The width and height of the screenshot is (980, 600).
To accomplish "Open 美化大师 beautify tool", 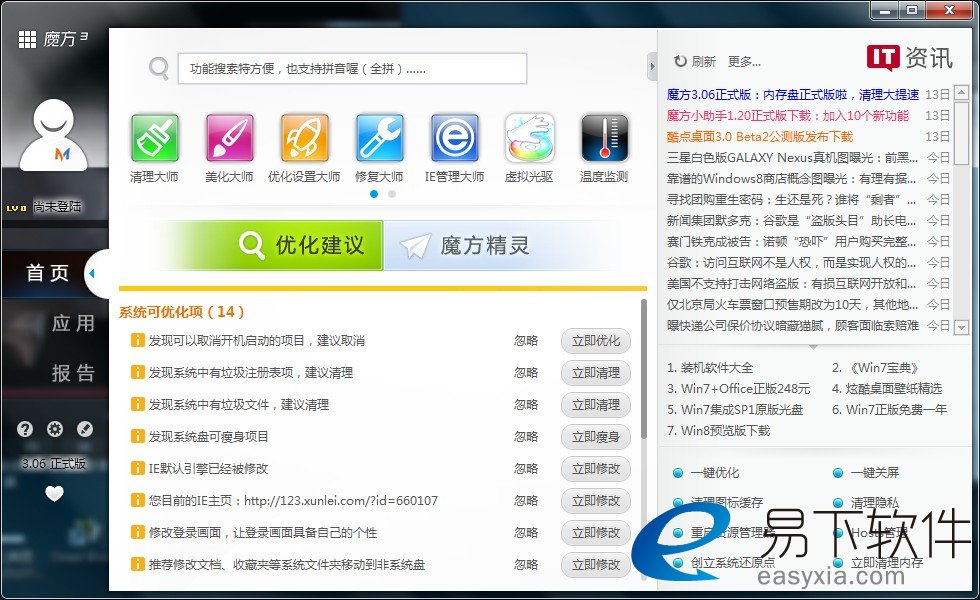I will click(x=229, y=138).
